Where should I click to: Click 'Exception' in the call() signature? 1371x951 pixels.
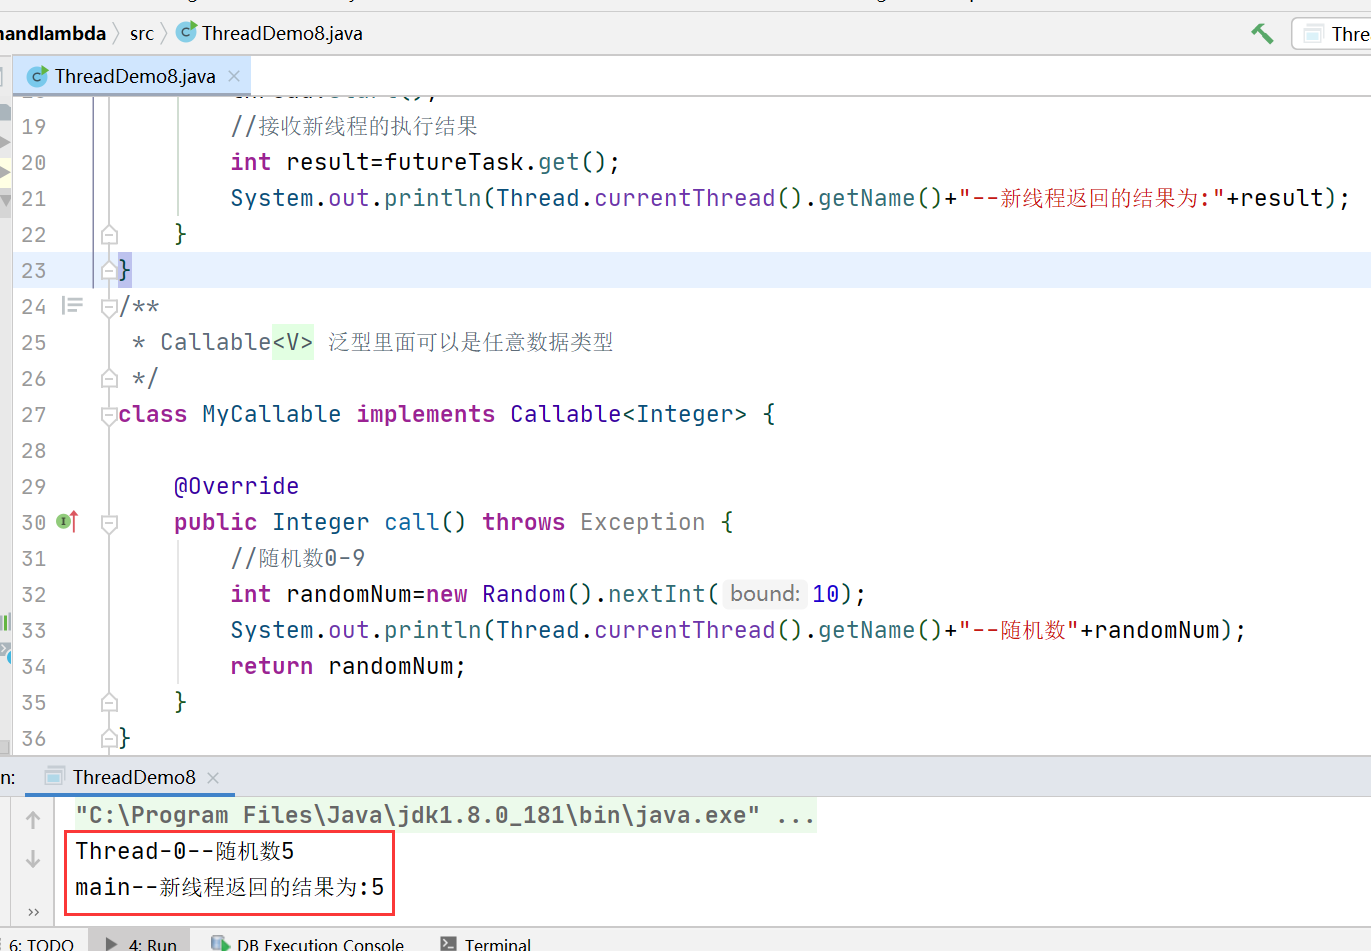[x=642, y=522]
